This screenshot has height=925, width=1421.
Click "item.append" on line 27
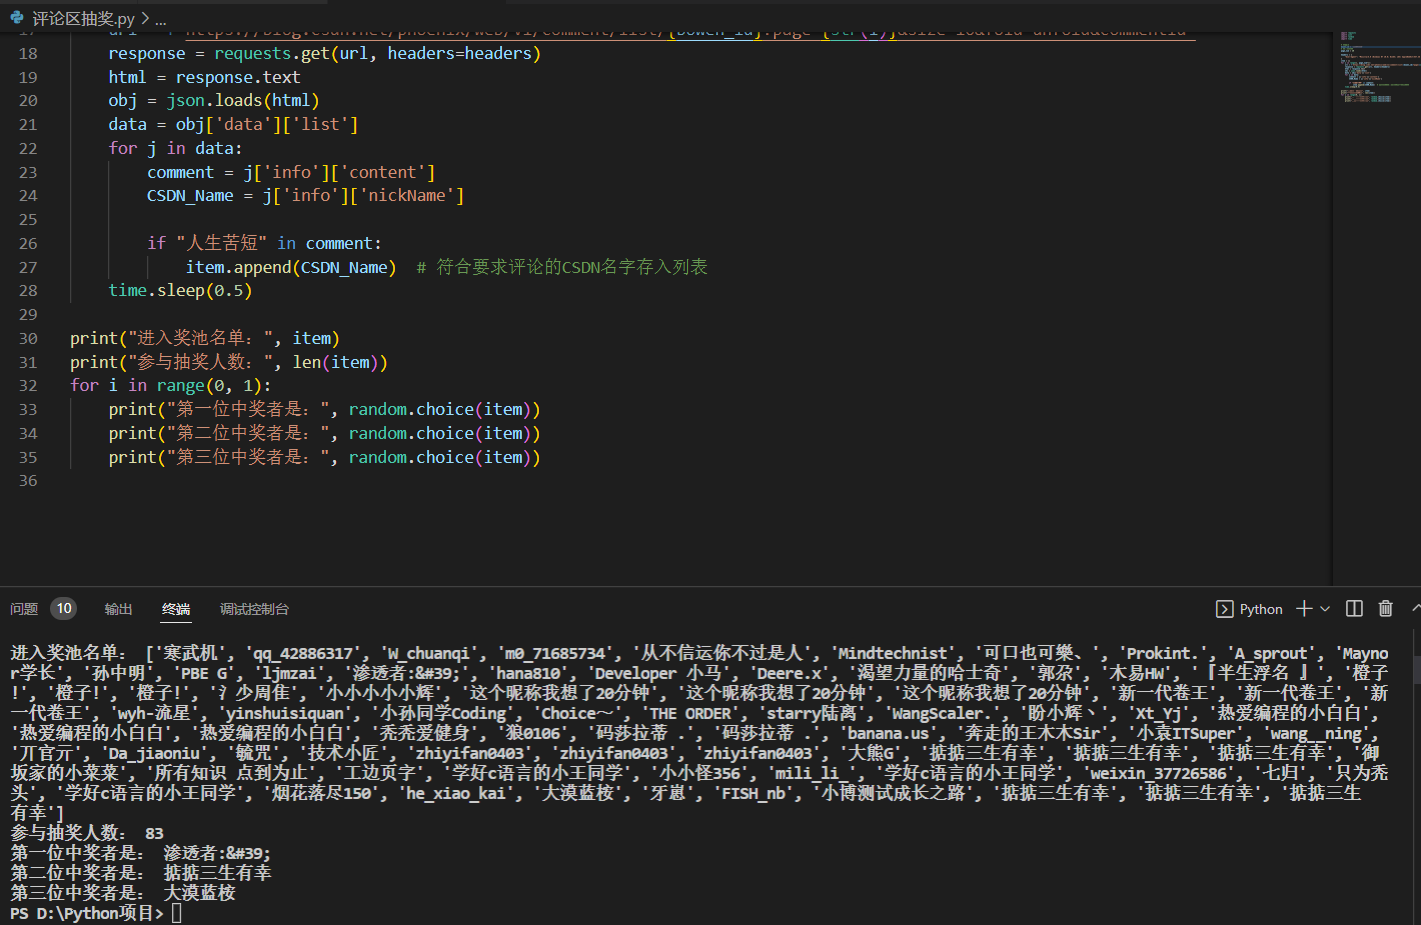coord(238,267)
